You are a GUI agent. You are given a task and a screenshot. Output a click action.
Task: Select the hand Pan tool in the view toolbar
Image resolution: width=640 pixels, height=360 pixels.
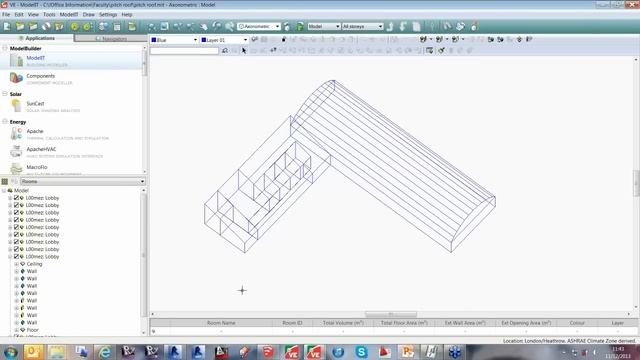click(203, 27)
